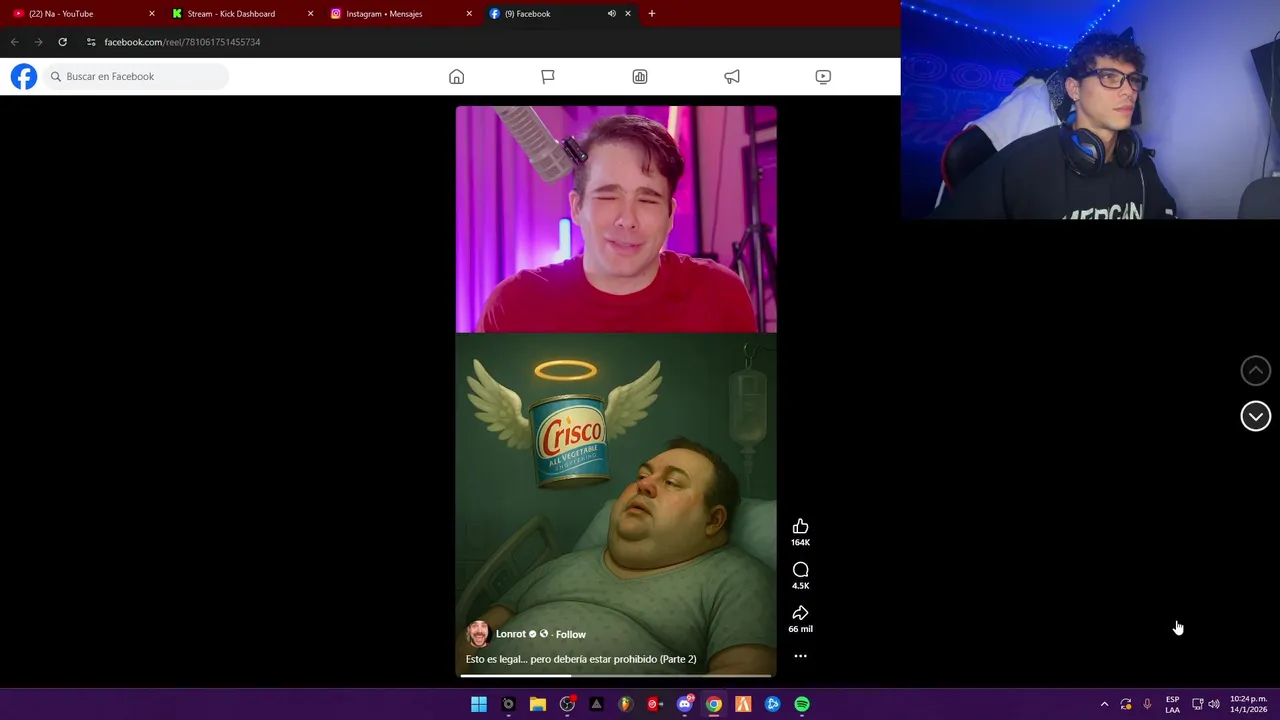Go to the Facebook Home (Inicio) icon

tap(456, 77)
